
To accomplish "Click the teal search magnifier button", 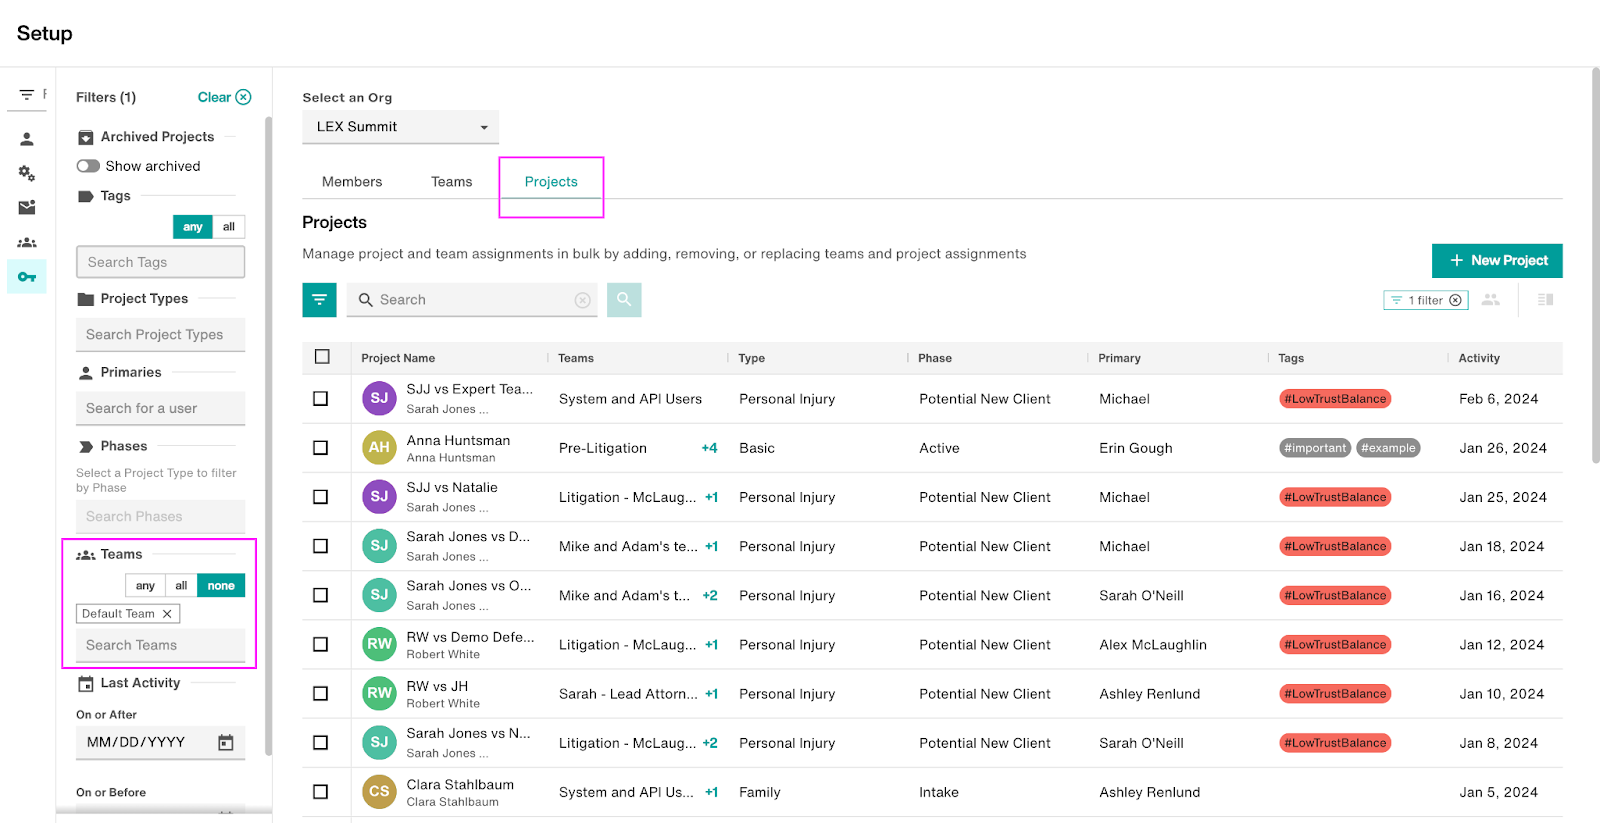I will 624,299.
